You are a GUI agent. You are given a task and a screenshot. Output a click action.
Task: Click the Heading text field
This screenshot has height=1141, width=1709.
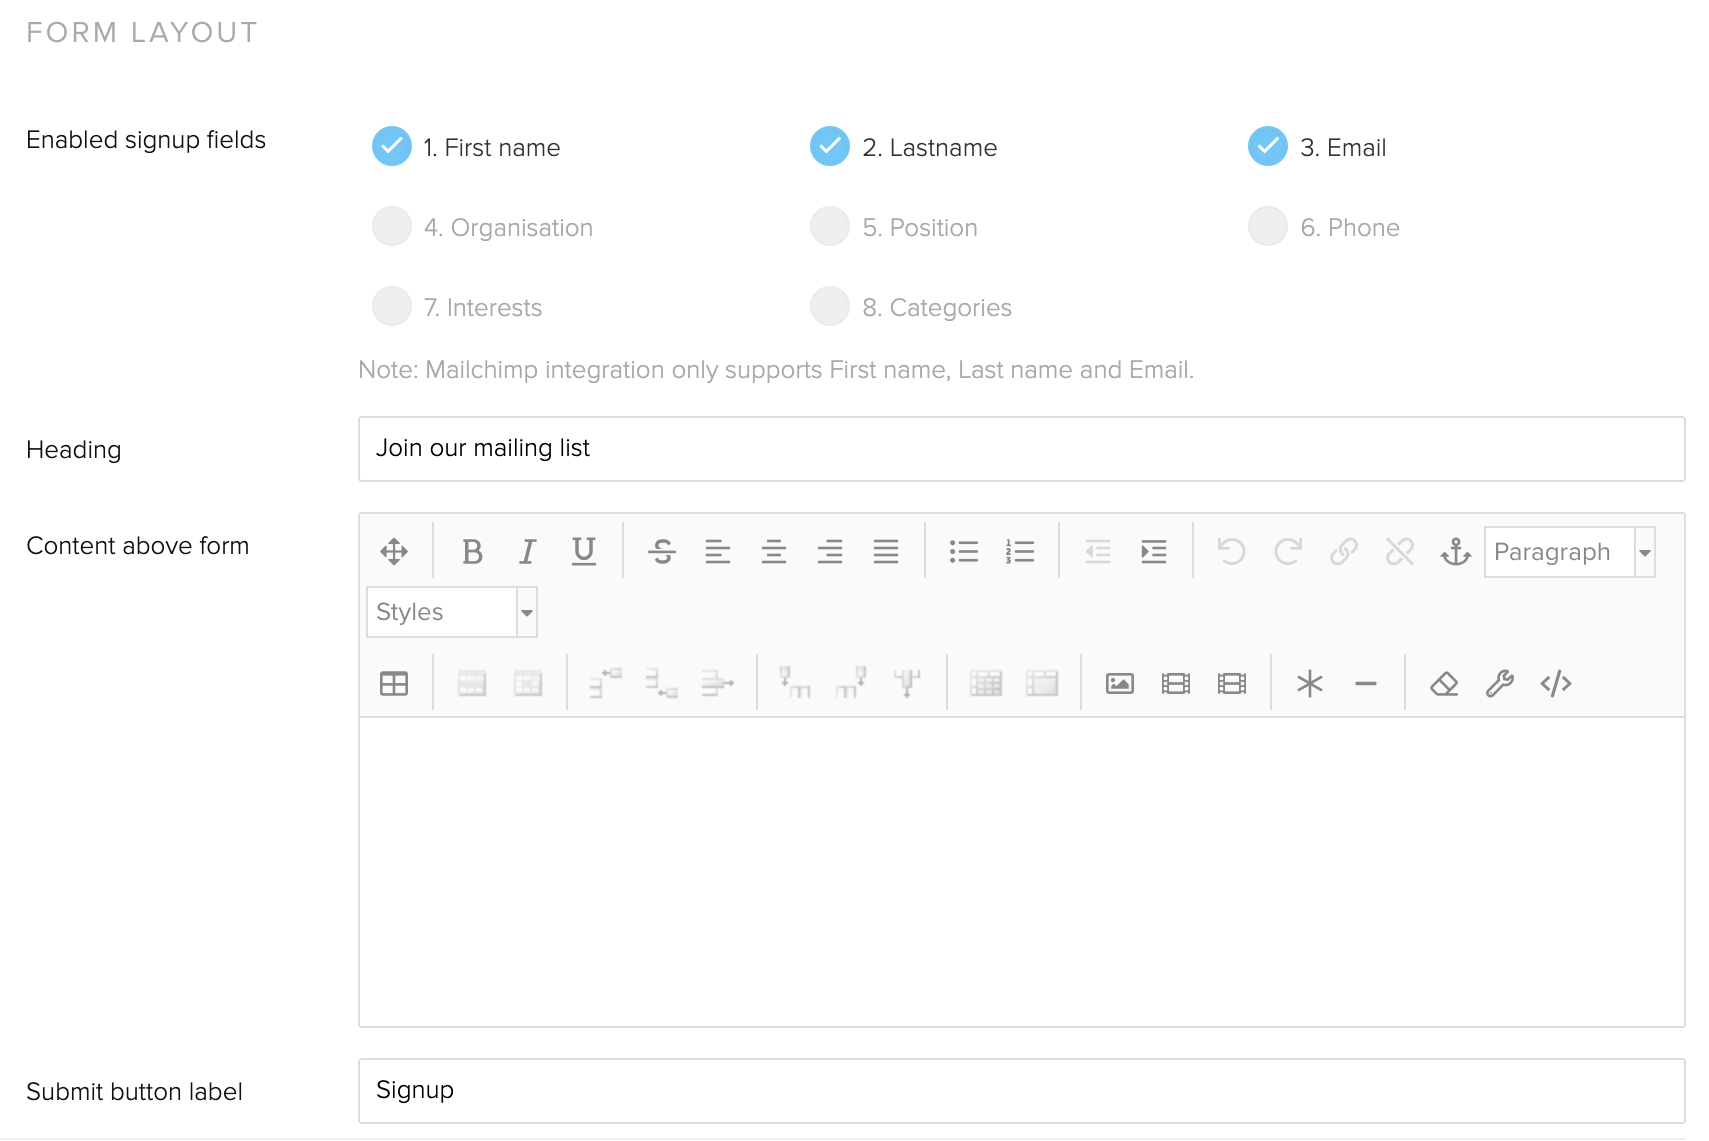[1020, 449]
